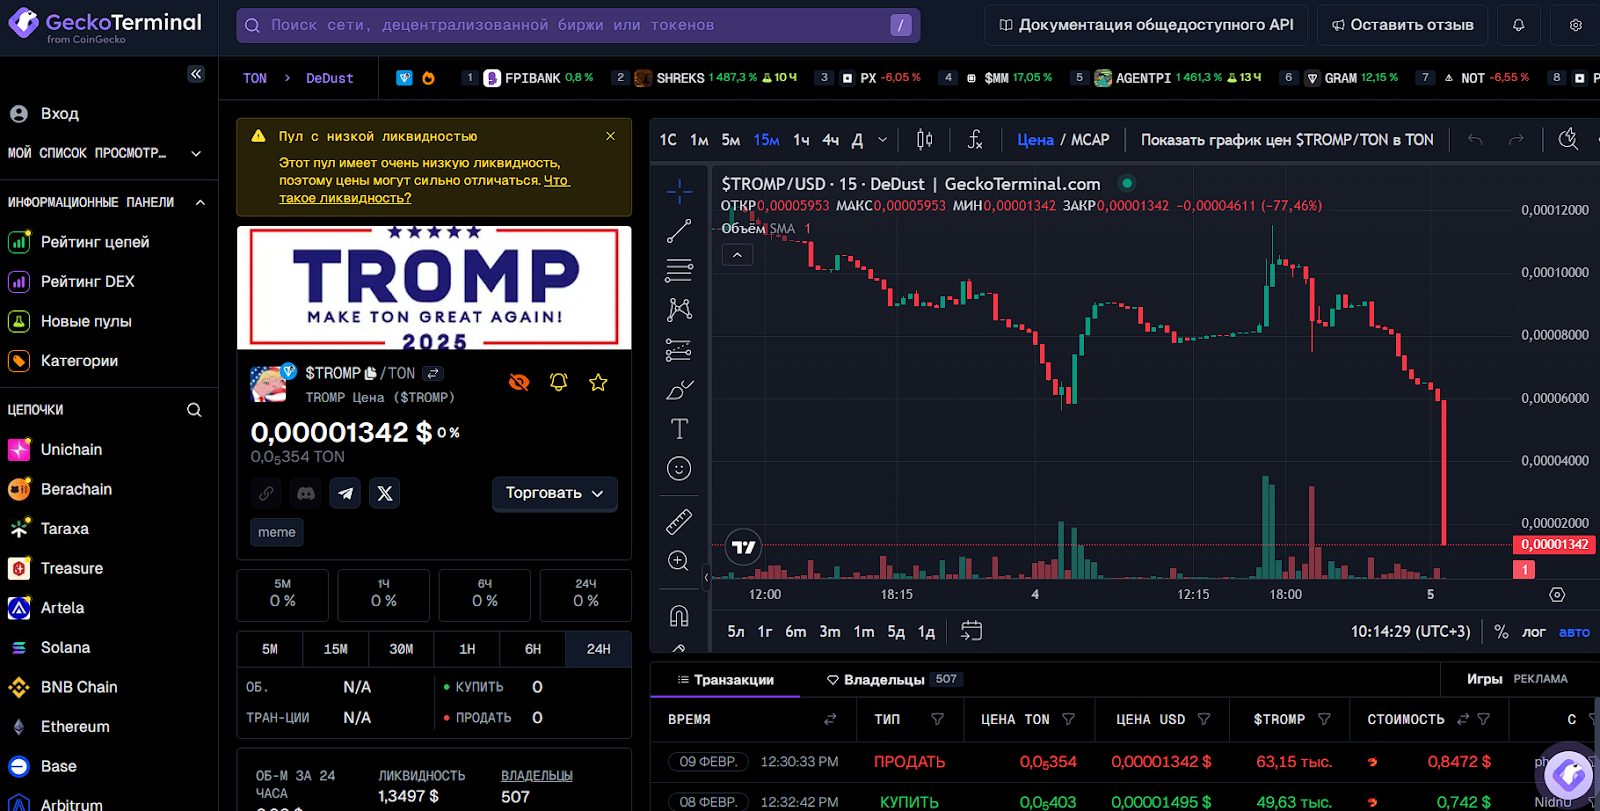Select the 15M stats tab
The height and width of the screenshot is (811, 1600).
click(336, 649)
